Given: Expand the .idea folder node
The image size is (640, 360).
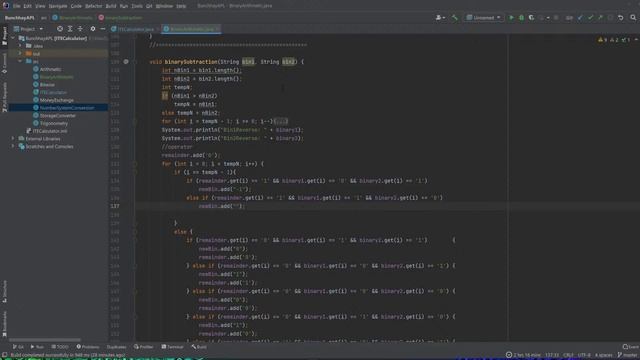Looking at the screenshot, I should [x=20, y=46].
